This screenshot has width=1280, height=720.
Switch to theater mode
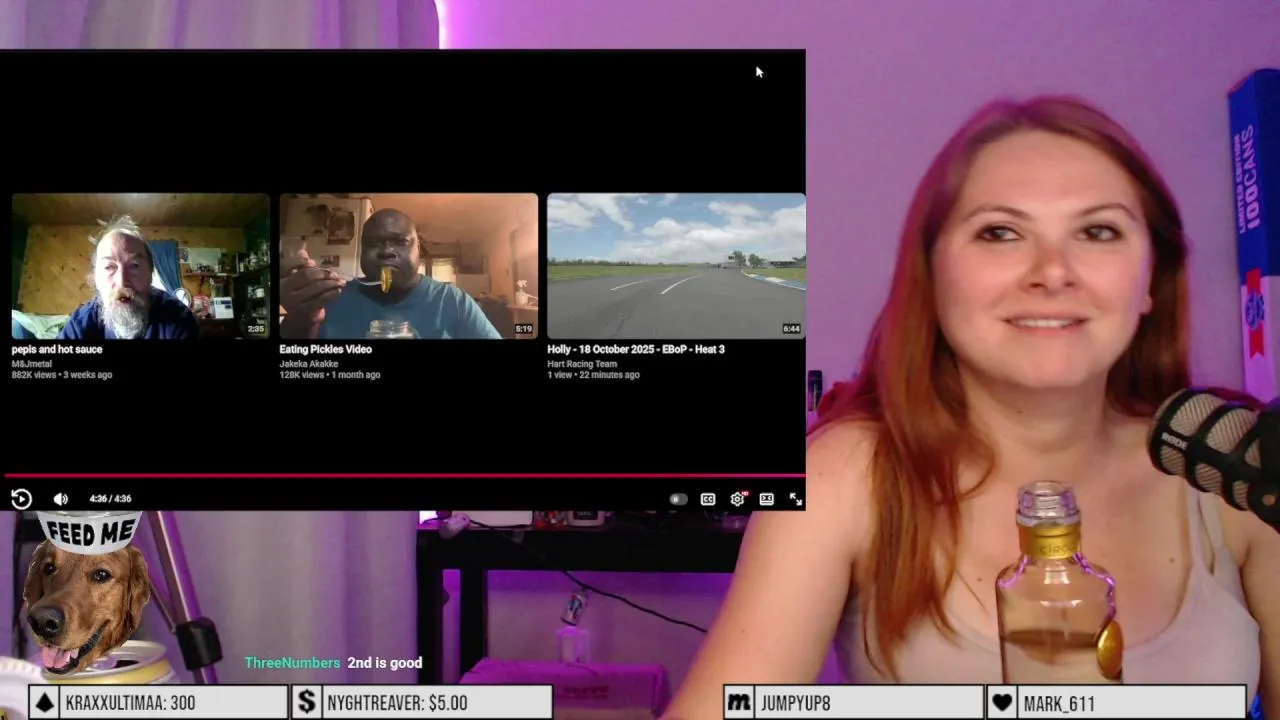[x=766, y=499]
